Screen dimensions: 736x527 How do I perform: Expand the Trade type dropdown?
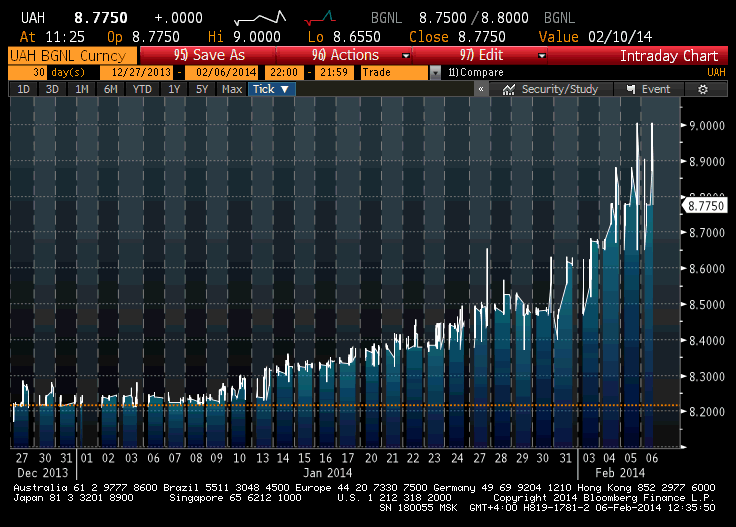click(435, 72)
